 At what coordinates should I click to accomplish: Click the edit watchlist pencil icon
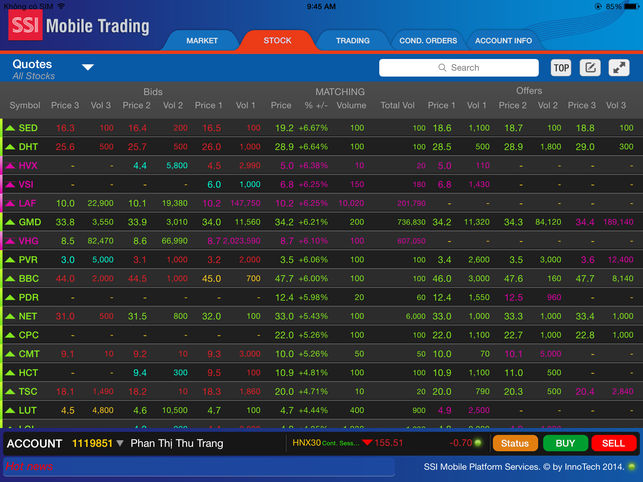coord(590,68)
